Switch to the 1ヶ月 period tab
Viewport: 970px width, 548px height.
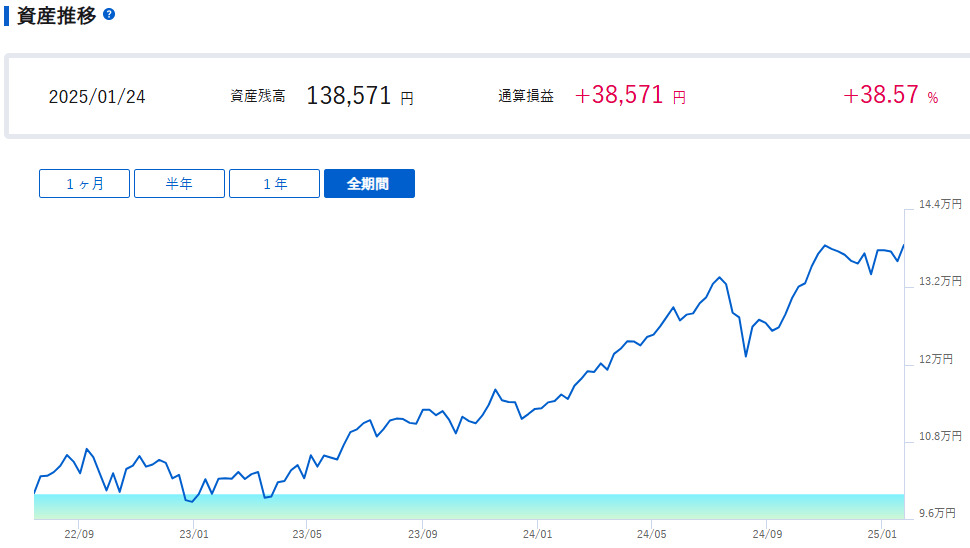[85, 184]
